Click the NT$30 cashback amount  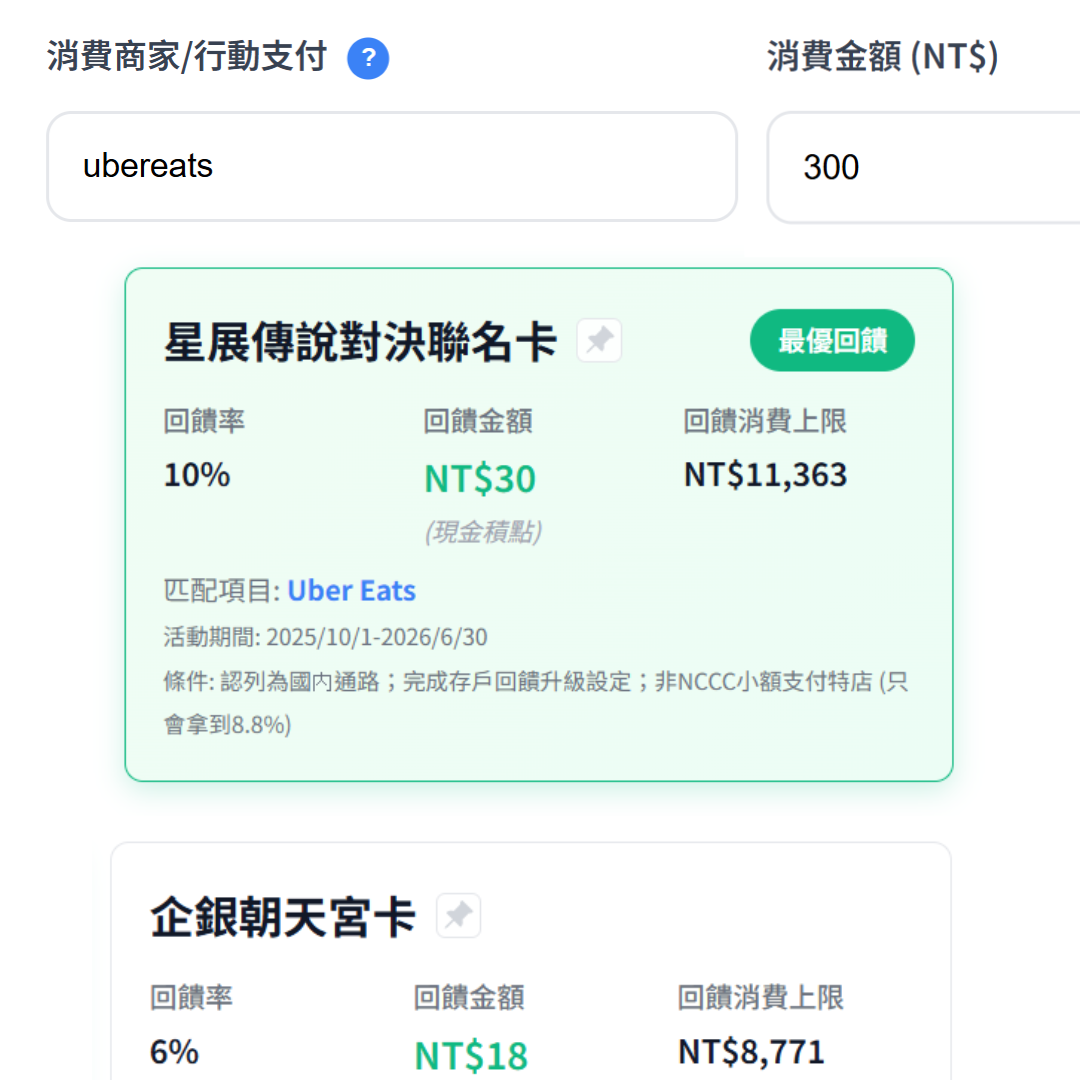[x=479, y=479]
